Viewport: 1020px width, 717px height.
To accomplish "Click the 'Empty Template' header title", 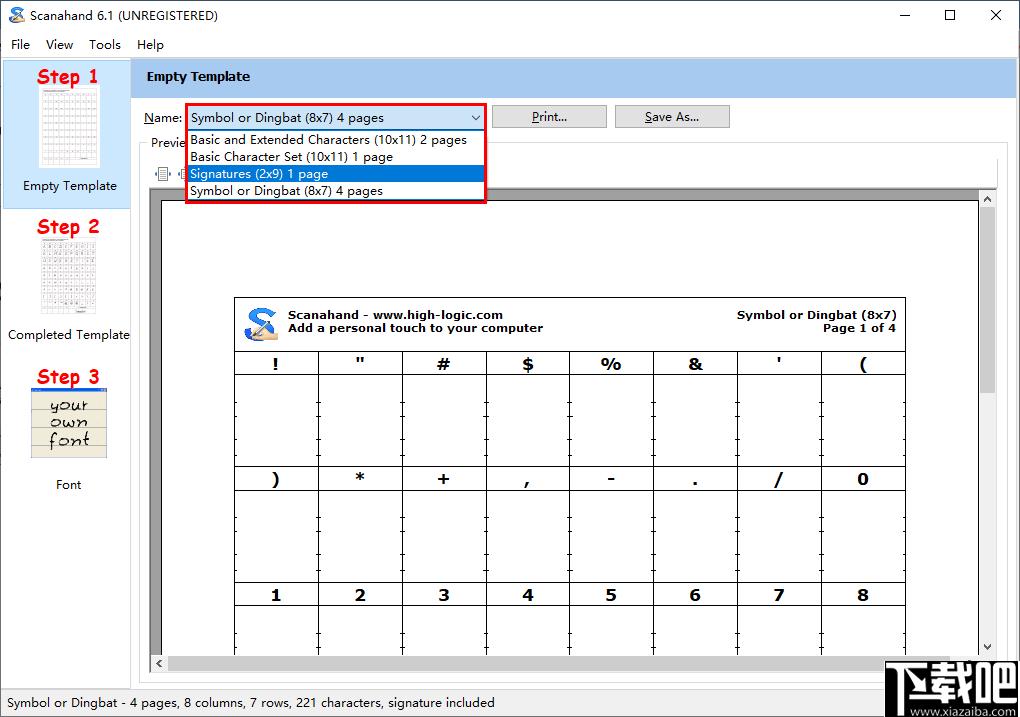I will click(x=198, y=77).
